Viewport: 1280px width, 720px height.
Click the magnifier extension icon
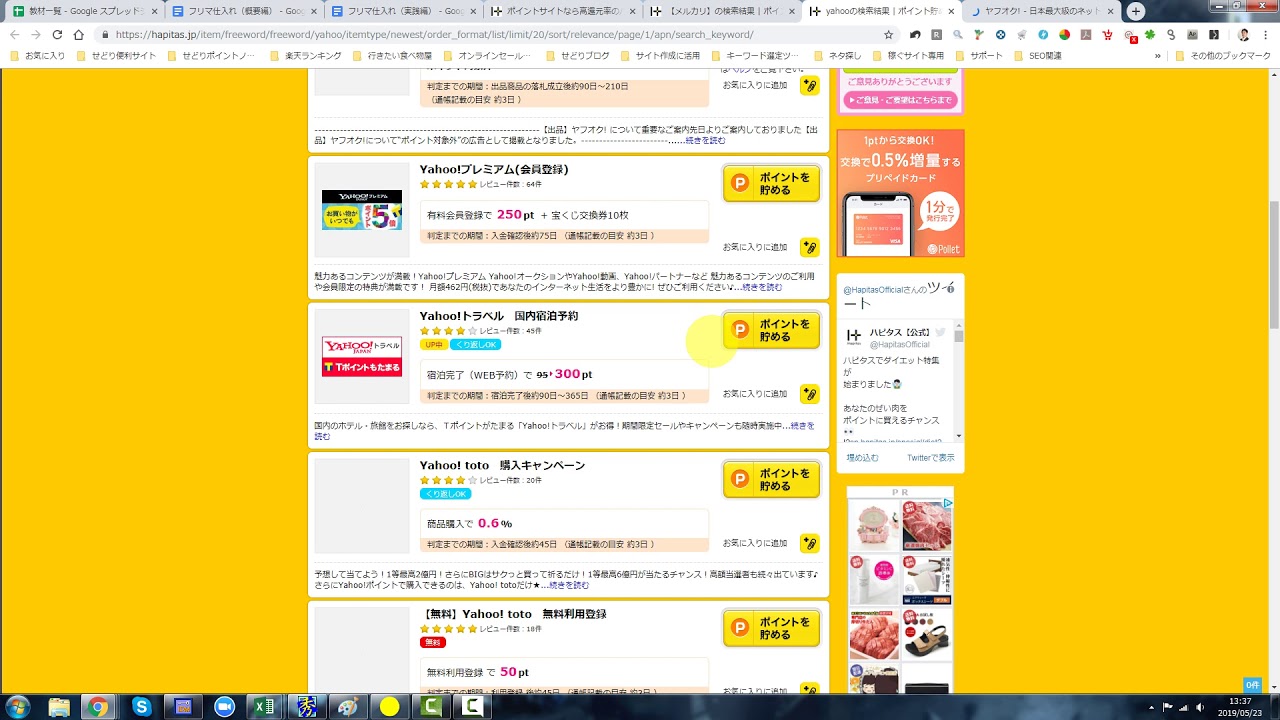tap(958, 34)
